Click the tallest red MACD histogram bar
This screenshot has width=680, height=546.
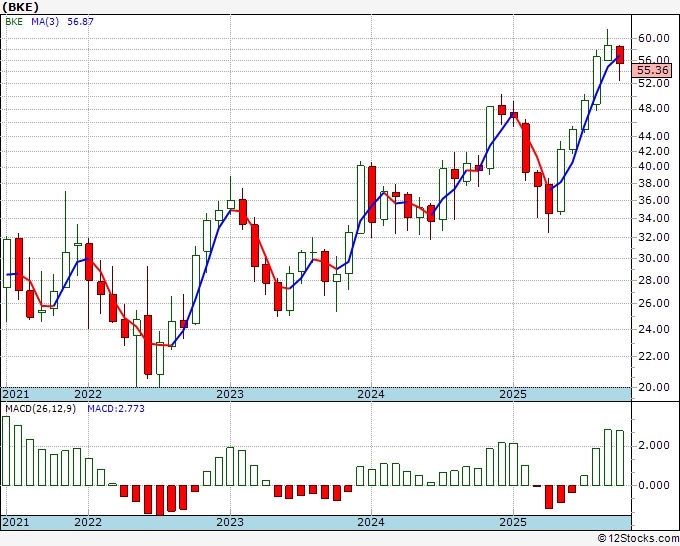[x=160, y=500]
